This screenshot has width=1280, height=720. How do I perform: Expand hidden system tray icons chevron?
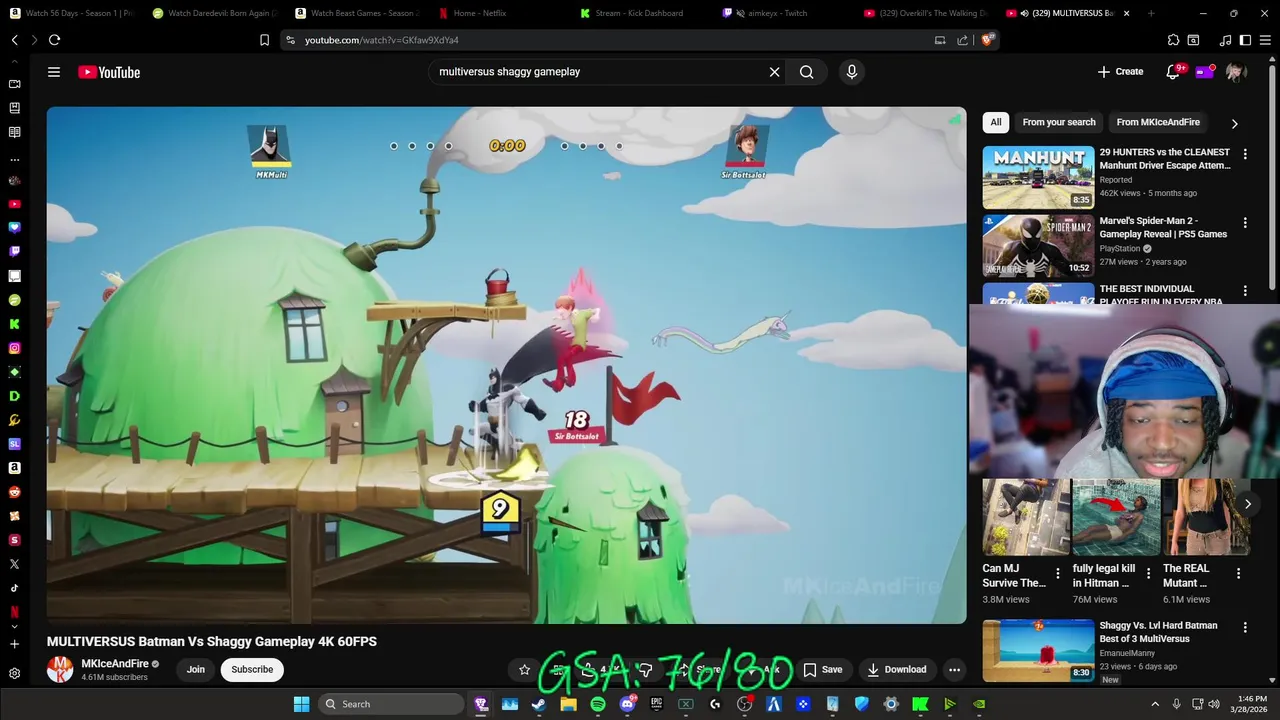click(x=1155, y=704)
